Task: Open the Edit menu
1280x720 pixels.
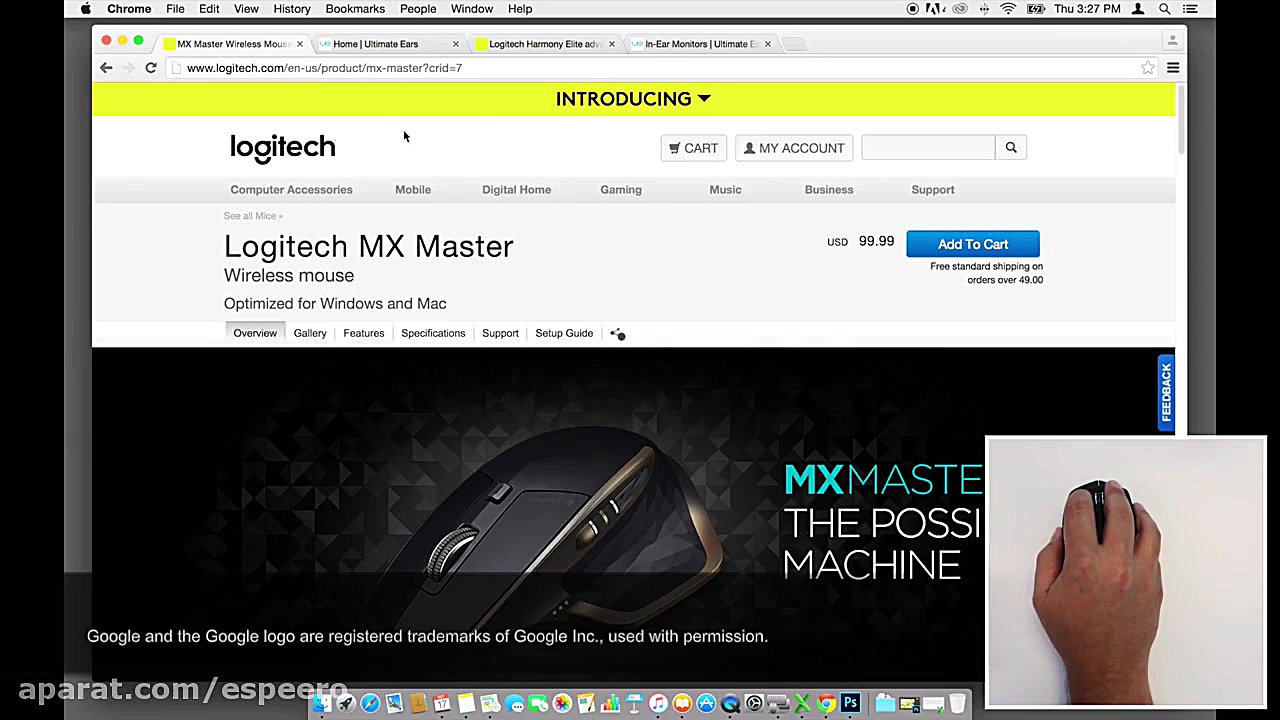Action: (x=209, y=9)
